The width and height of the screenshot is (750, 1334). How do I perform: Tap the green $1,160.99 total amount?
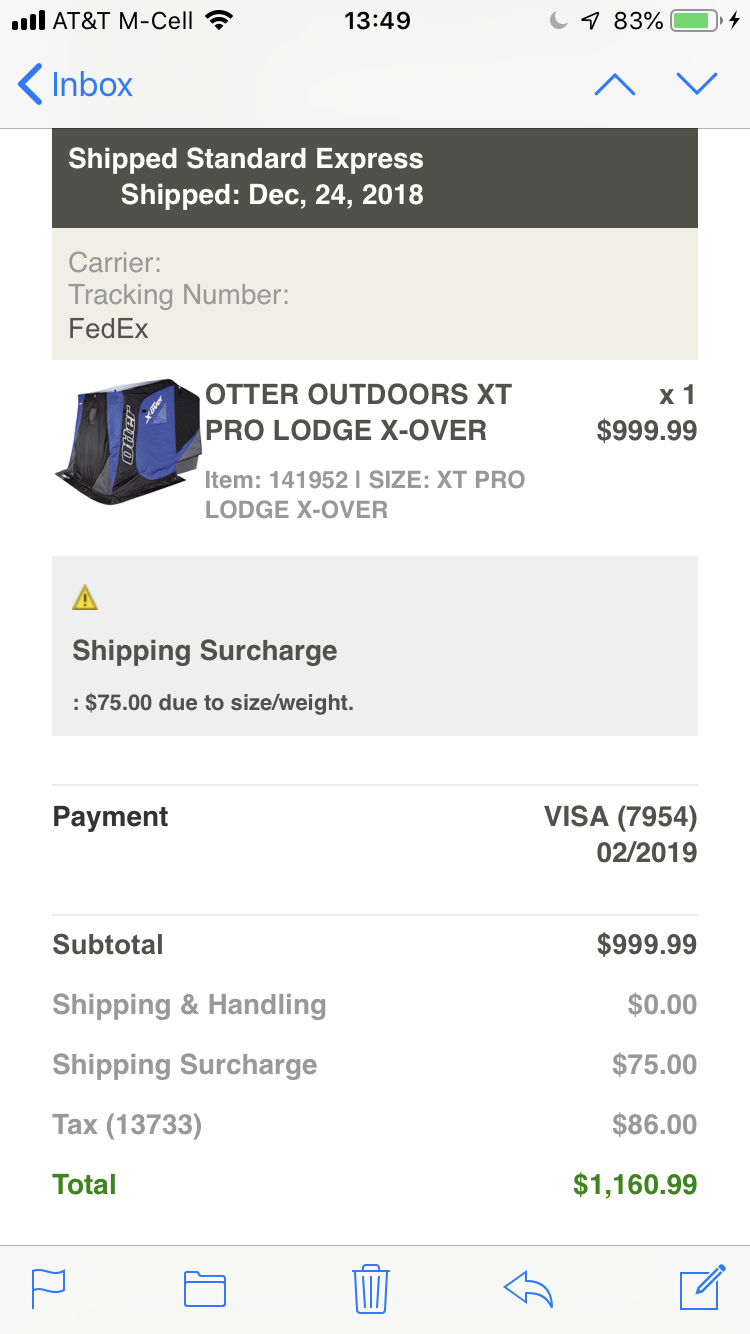pos(635,1185)
